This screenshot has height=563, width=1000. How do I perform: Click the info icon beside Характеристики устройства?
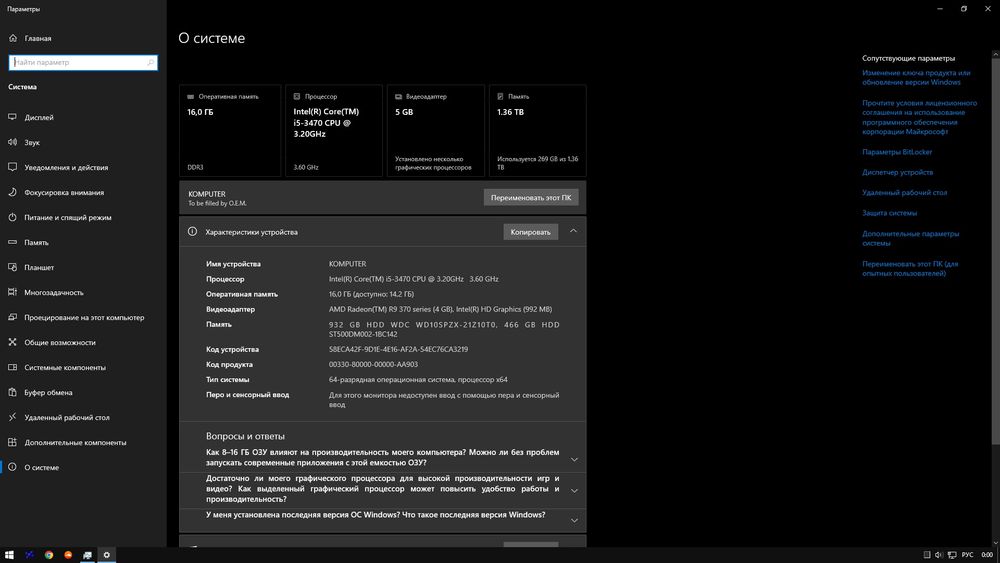(x=192, y=231)
